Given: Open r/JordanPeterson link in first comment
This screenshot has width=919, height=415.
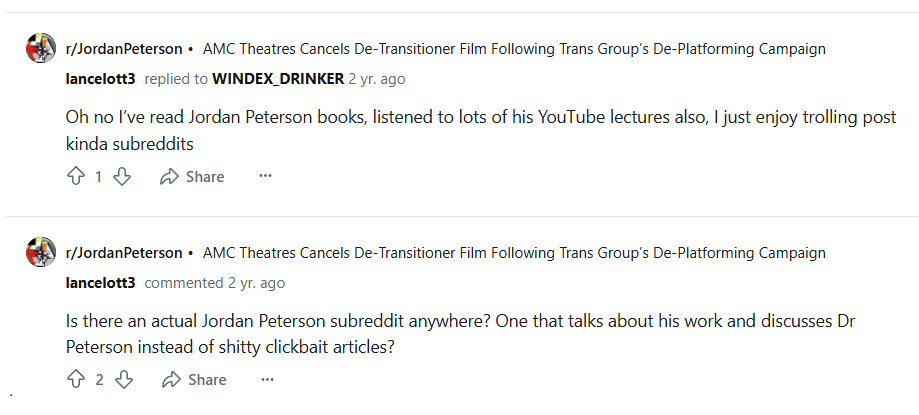Looking at the screenshot, I should (124, 49).
